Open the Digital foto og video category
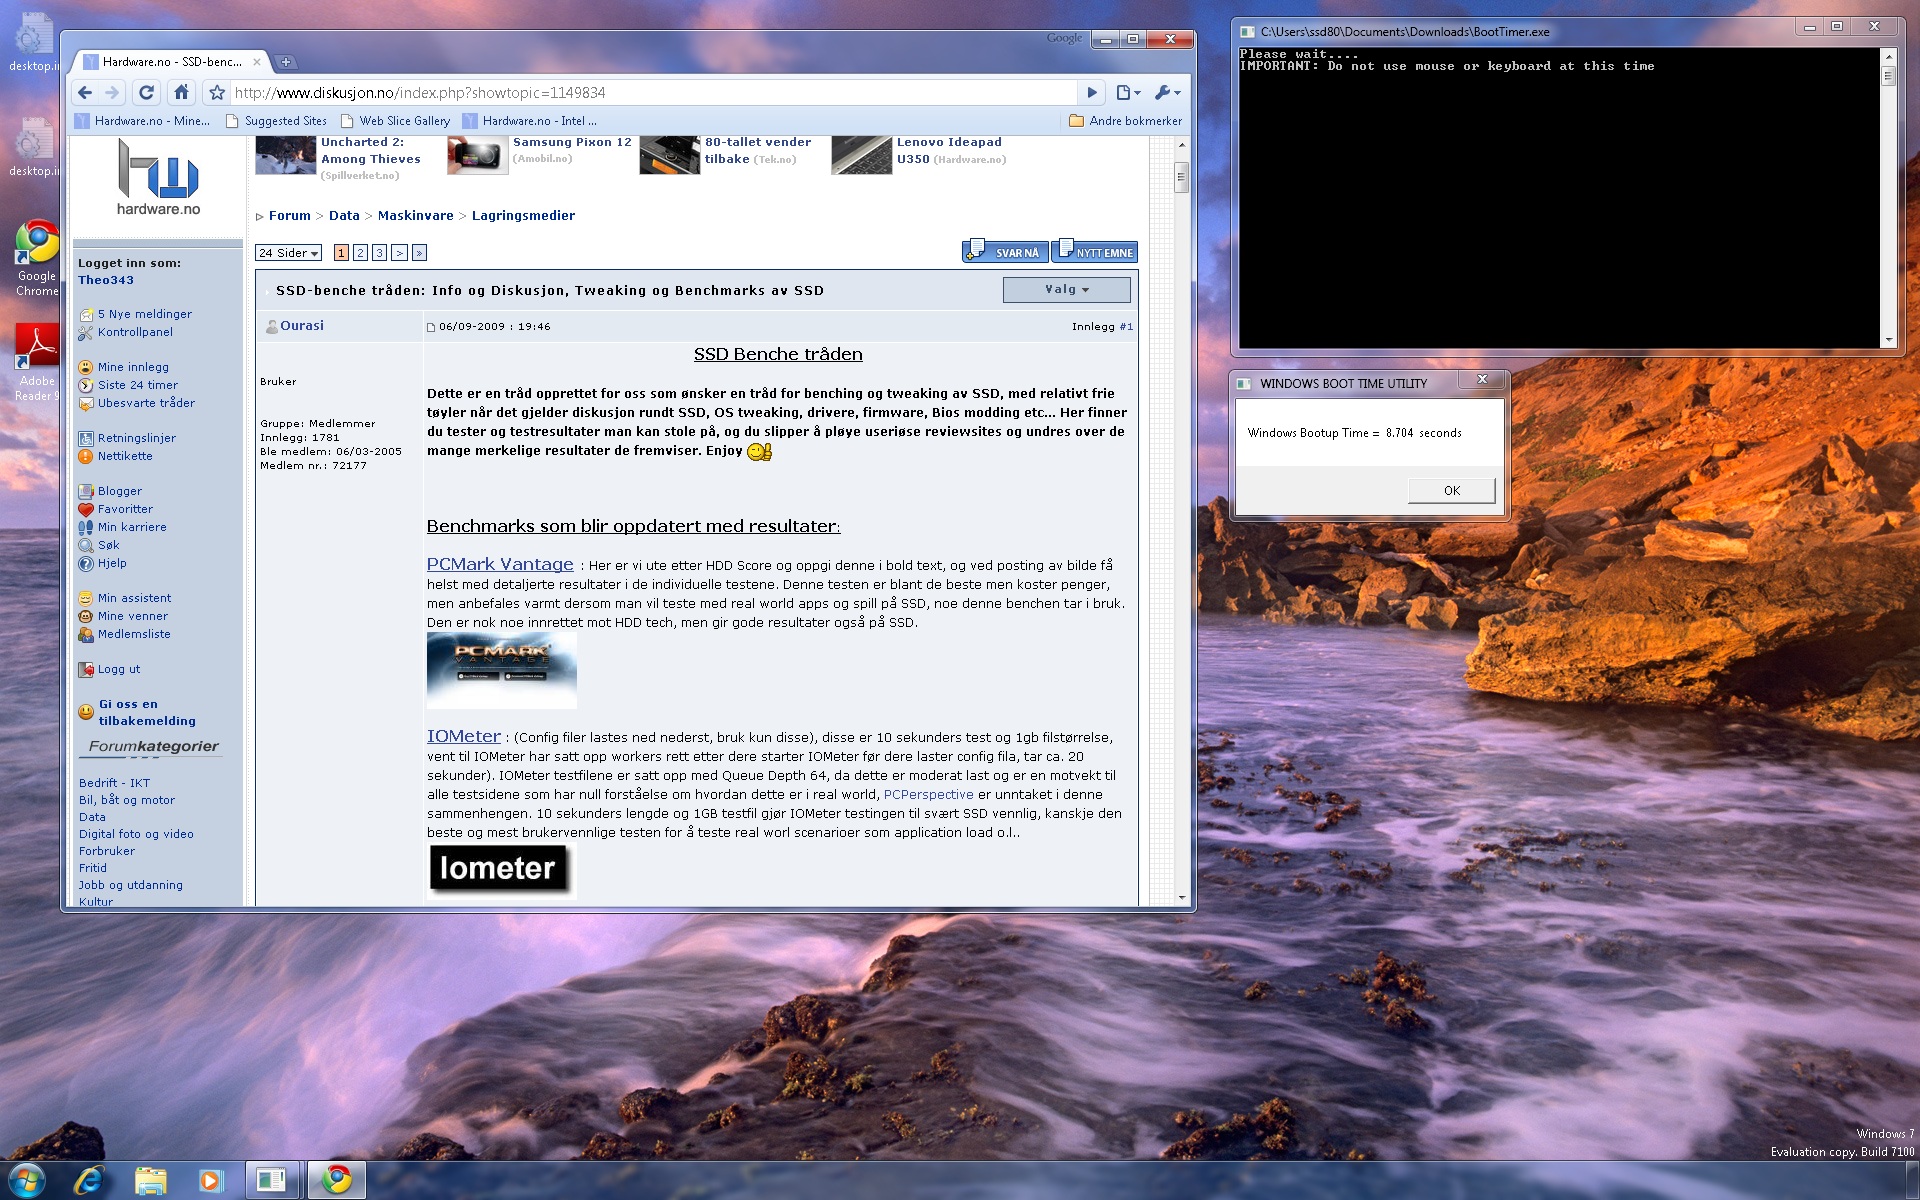The width and height of the screenshot is (1920, 1200). coord(136,834)
